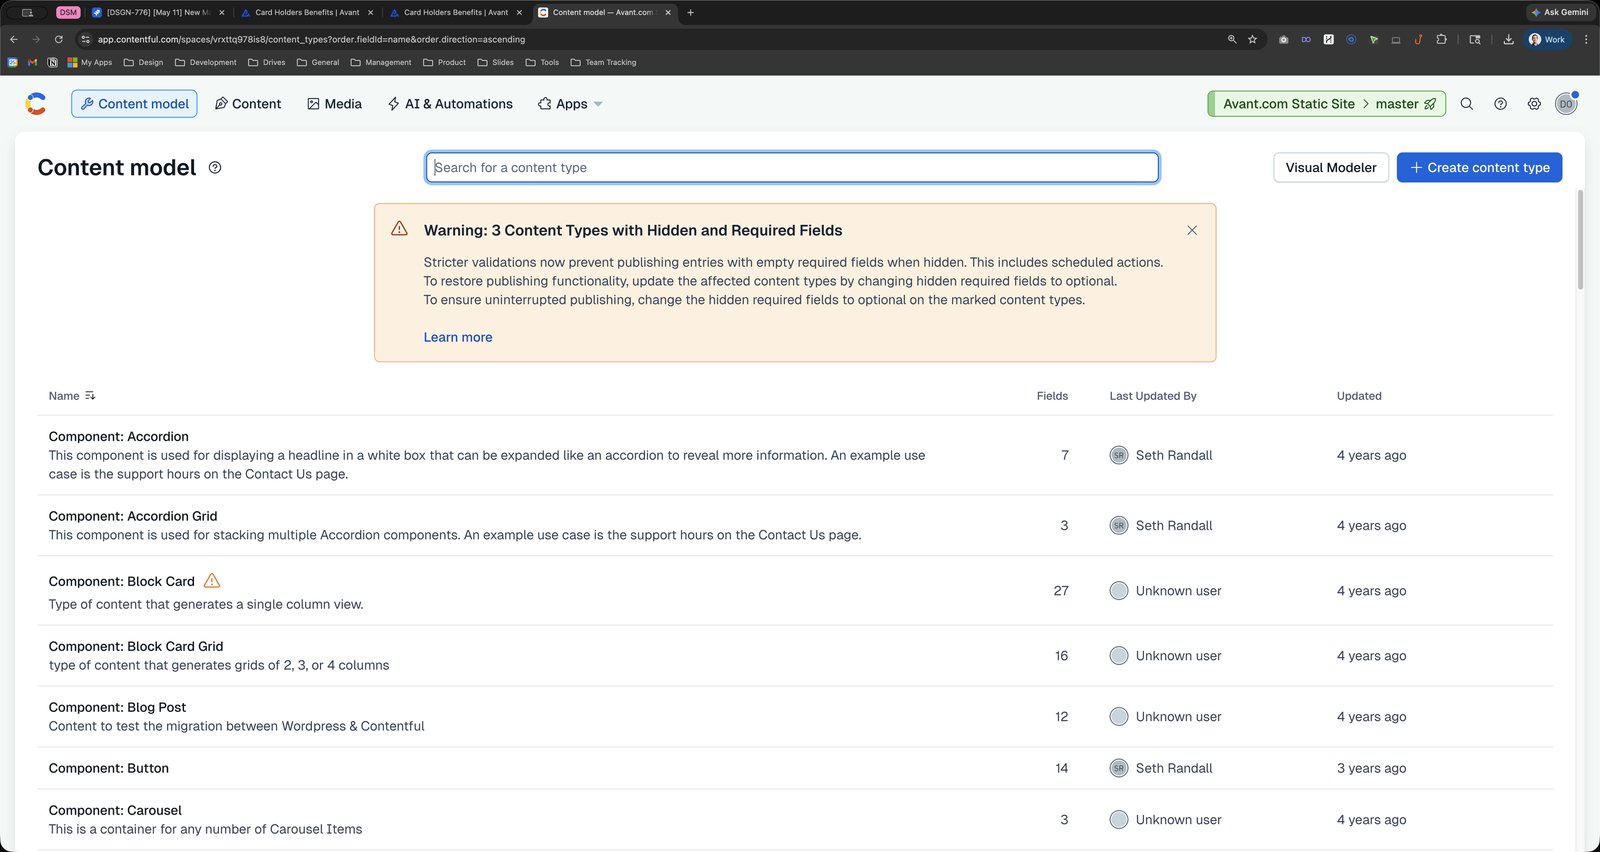This screenshot has width=1600, height=852.
Task: Click the browser address bar URL
Action: [311, 39]
